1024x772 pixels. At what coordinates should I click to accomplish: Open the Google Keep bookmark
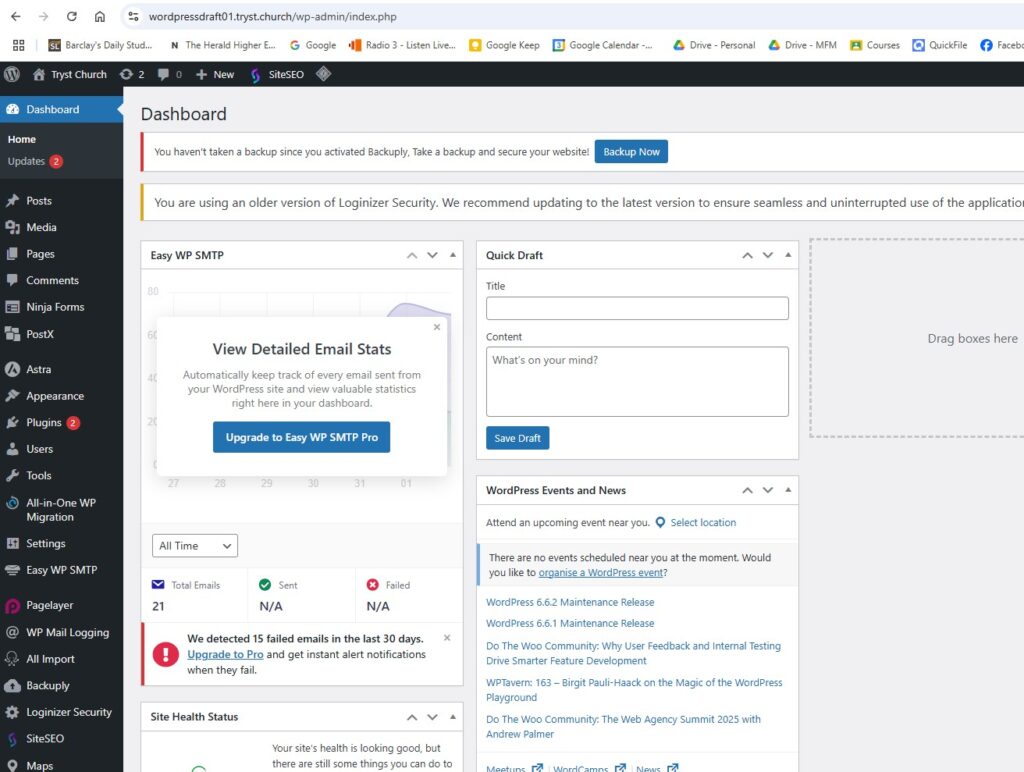click(504, 45)
